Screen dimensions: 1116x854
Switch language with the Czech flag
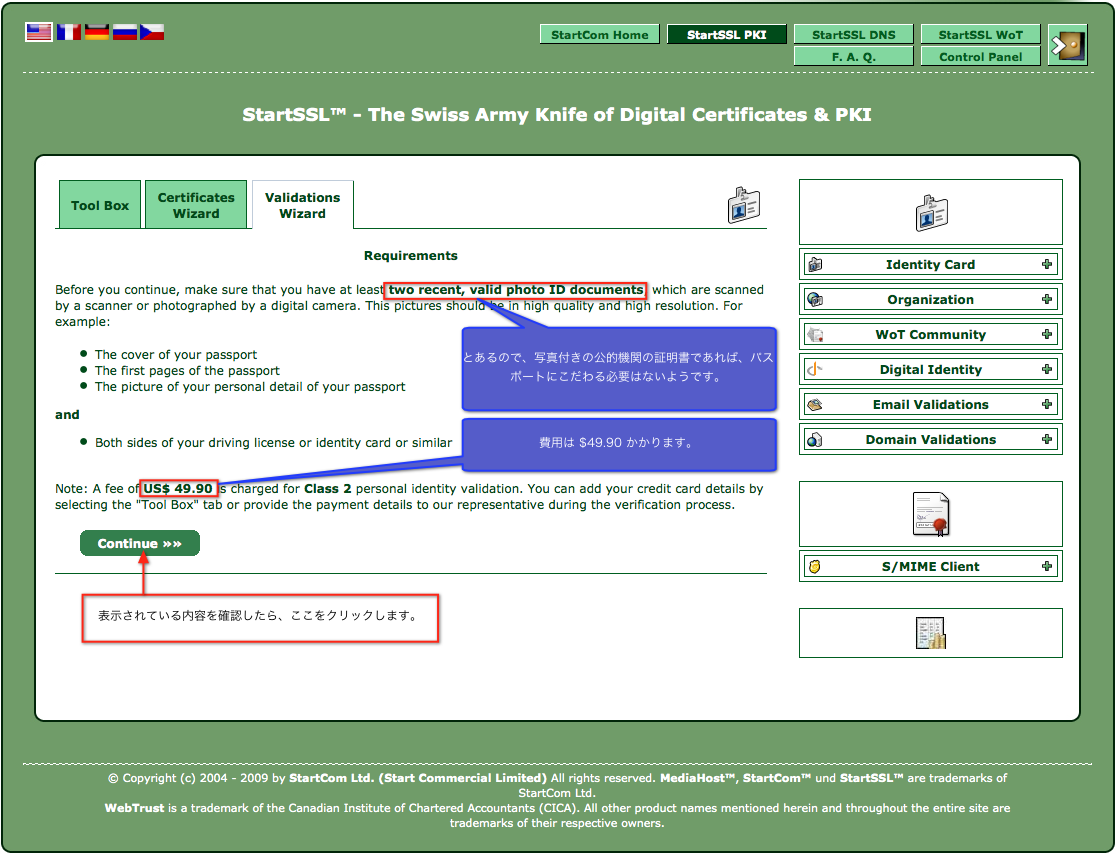[152, 32]
